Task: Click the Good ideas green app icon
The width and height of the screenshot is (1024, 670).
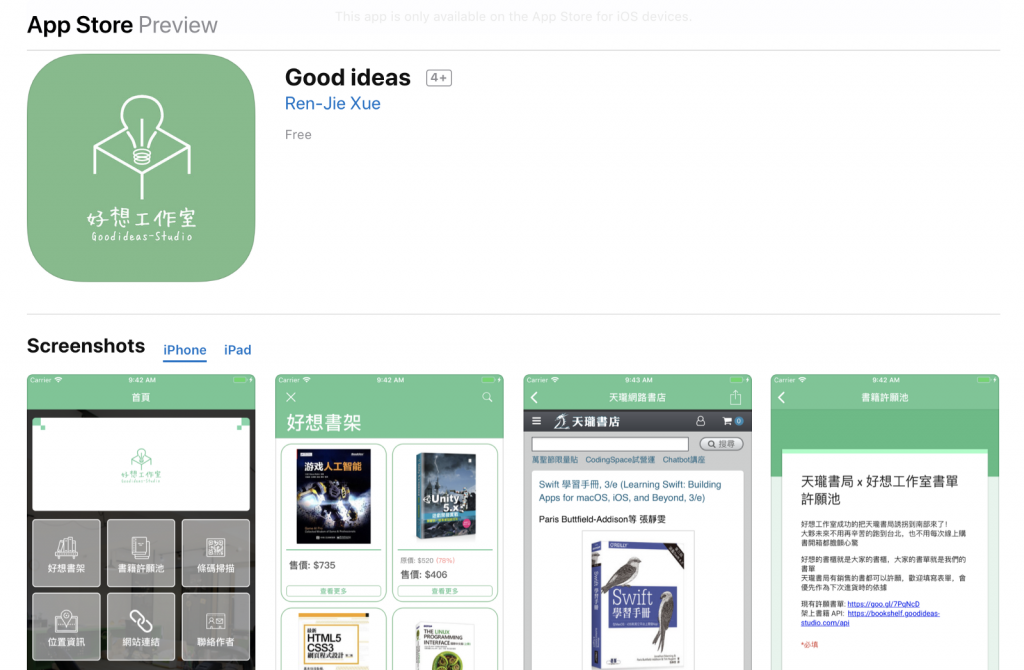Action: point(141,168)
